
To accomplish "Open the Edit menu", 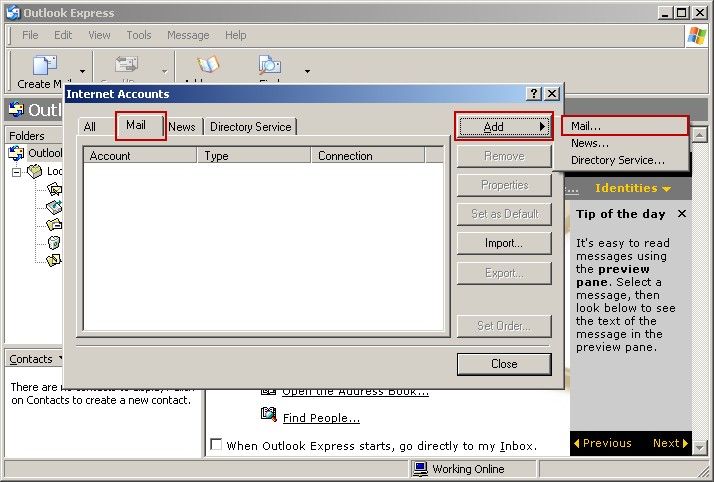I will point(63,35).
